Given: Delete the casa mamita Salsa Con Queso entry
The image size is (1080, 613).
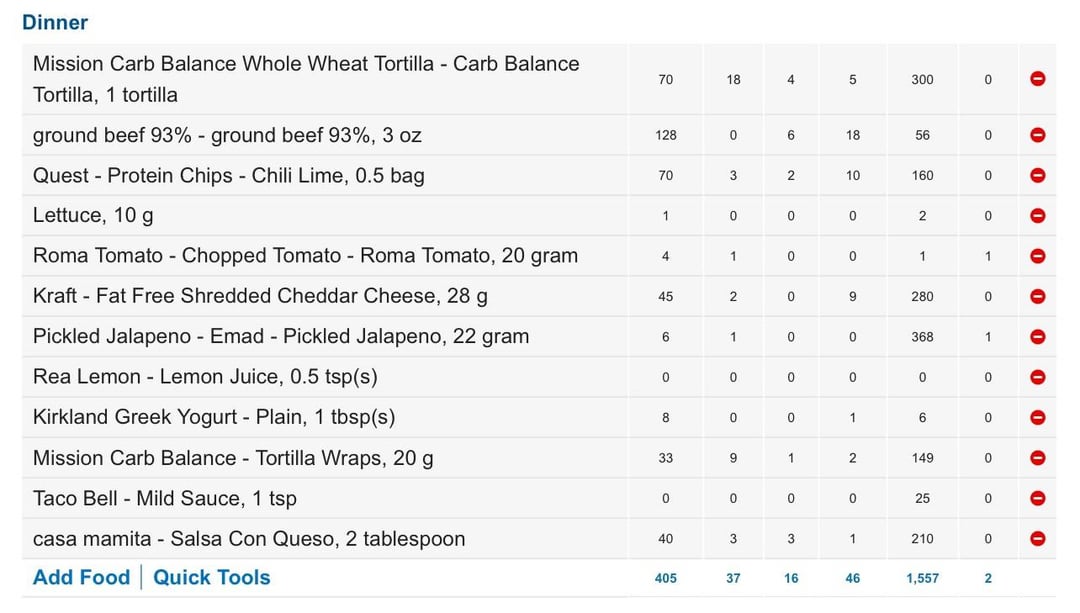Looking at the screenshot, I should (1037, 539).
